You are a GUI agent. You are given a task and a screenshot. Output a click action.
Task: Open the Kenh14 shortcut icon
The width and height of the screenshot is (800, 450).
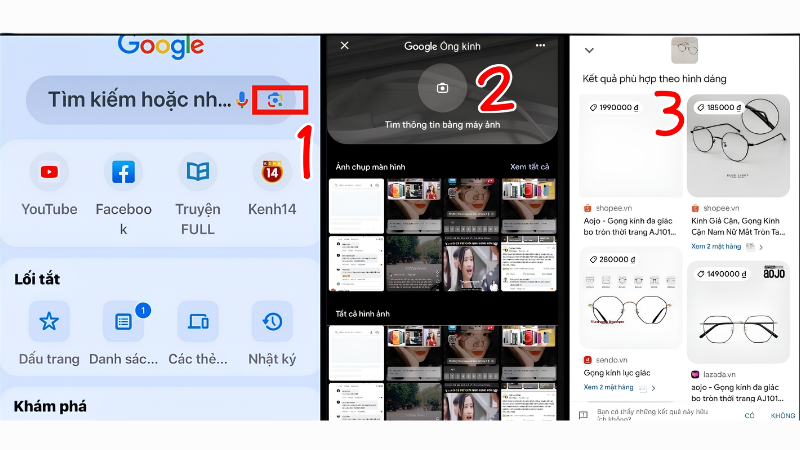point(272,172)
